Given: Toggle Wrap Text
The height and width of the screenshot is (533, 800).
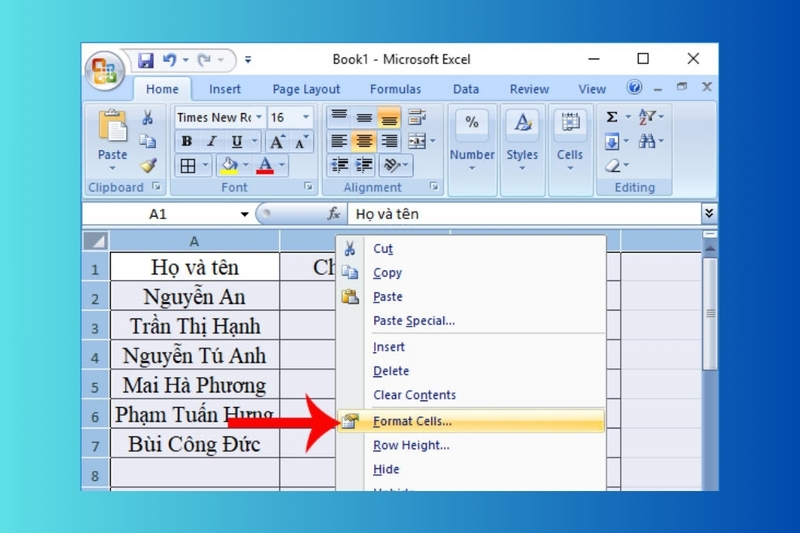Looking at the screenshot, I should click(417, 117).
